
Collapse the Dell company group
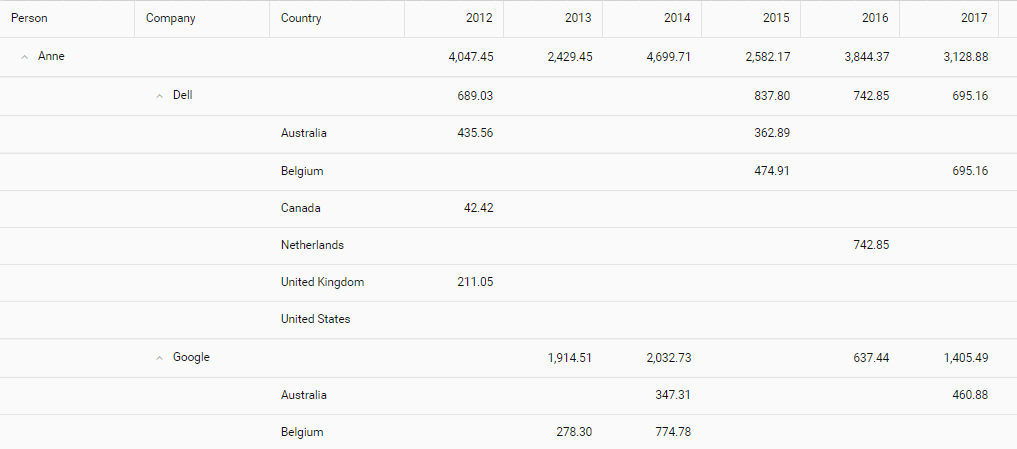coord(160,96)
